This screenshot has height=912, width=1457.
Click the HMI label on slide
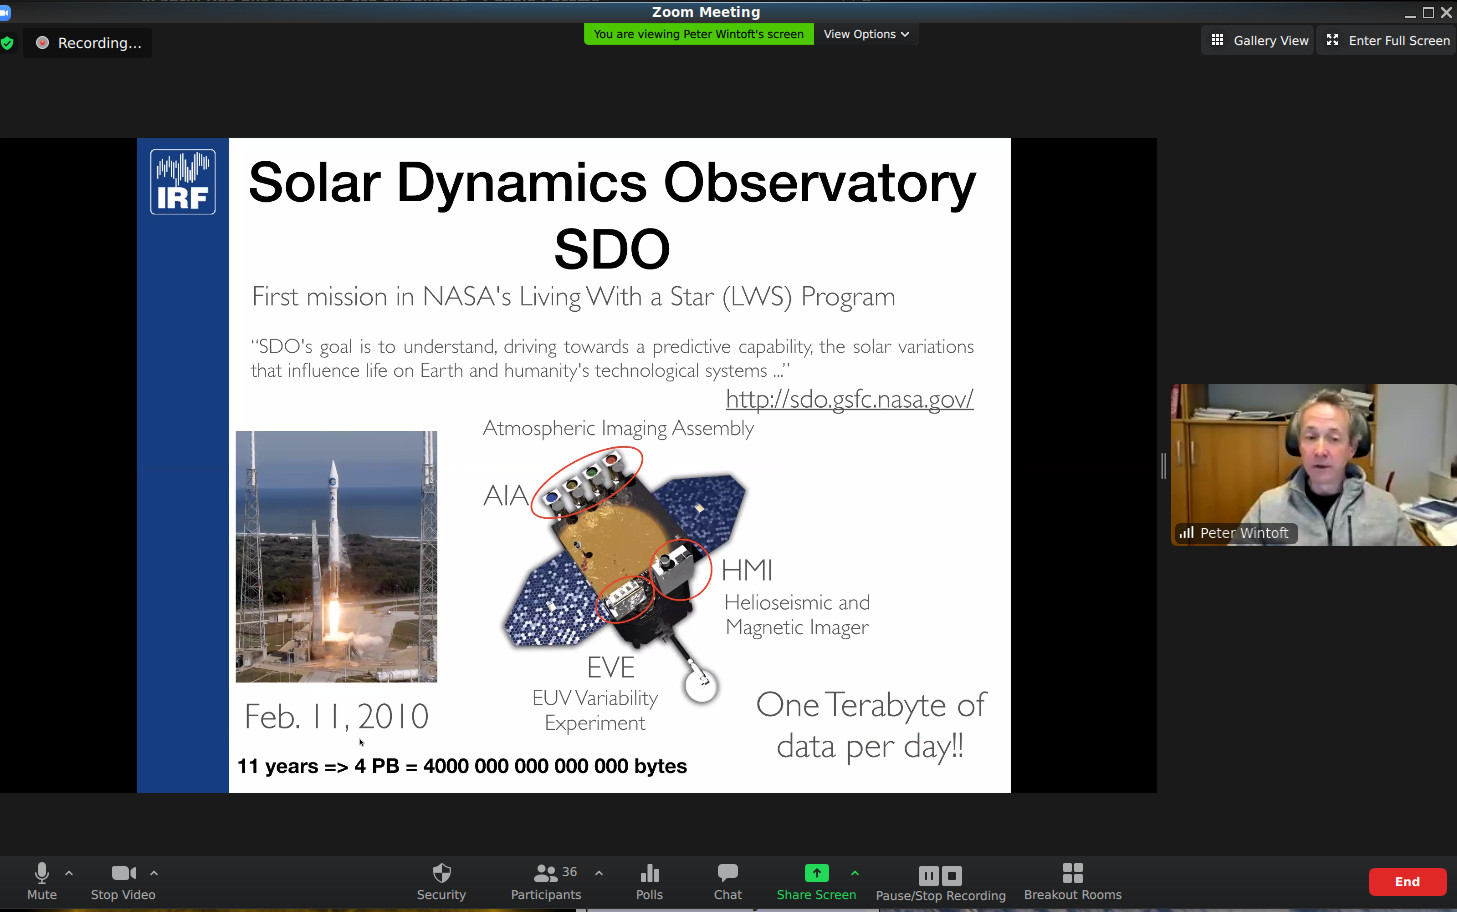click(x=747, y=570)
